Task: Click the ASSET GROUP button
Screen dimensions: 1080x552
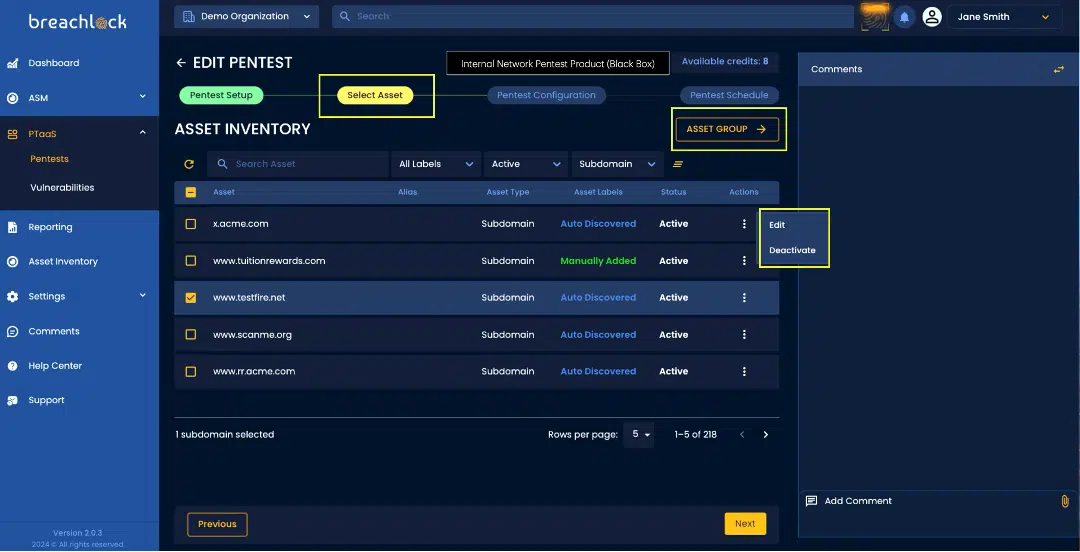Action: coord(727,130)
